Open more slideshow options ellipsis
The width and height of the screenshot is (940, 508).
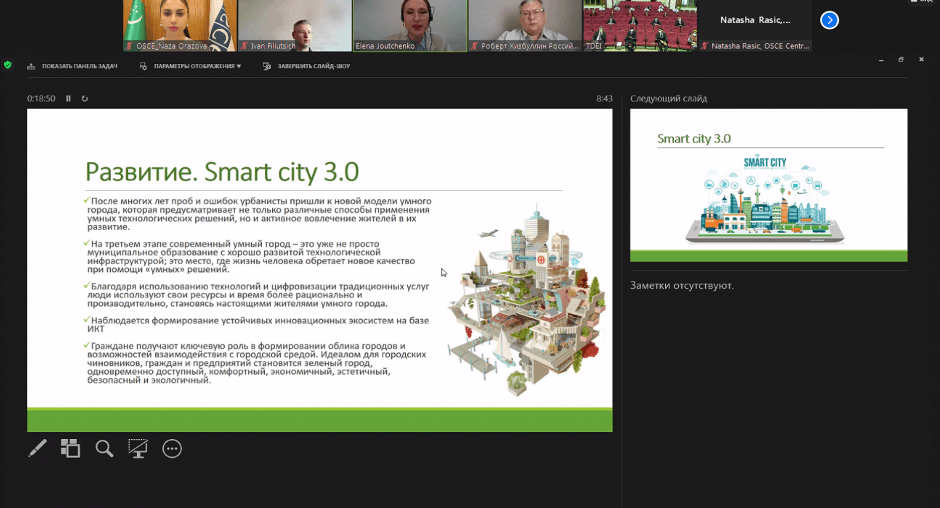tap(172, 449)
